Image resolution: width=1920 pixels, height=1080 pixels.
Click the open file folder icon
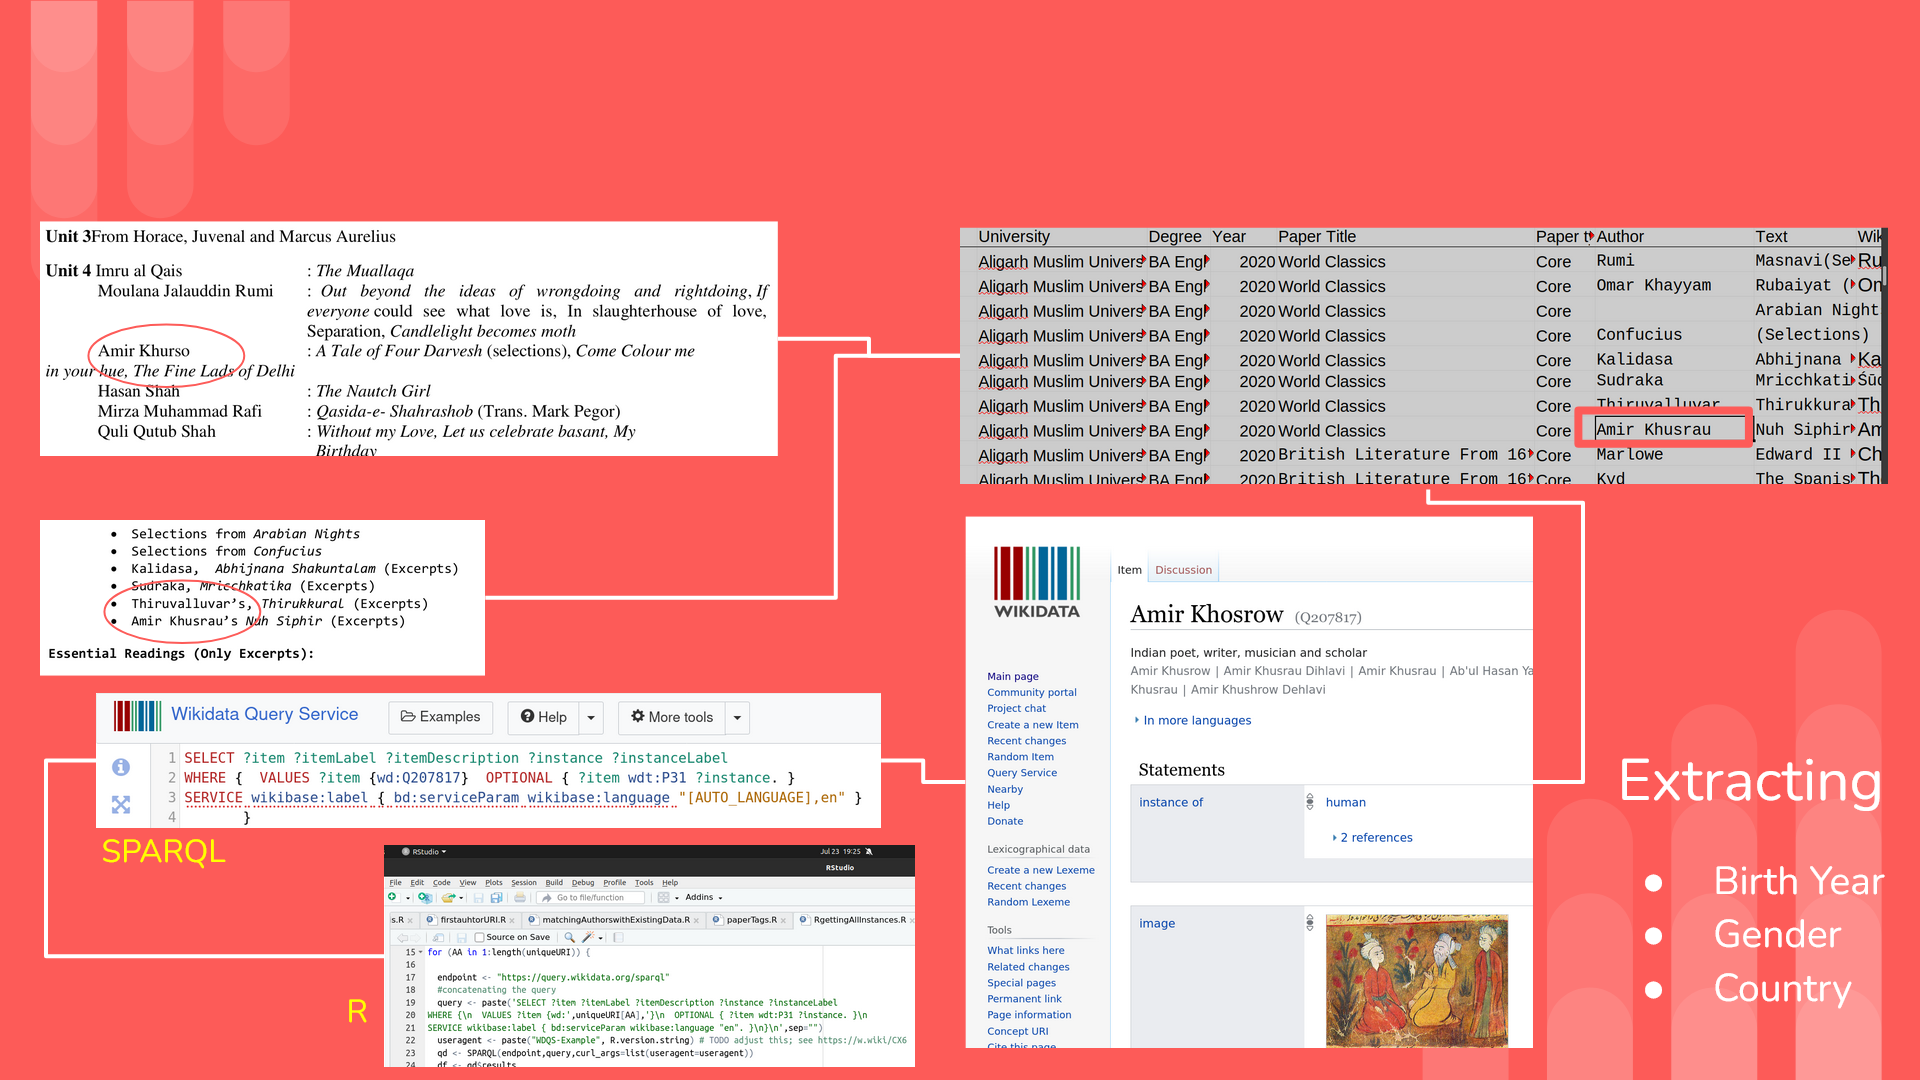pos(448,897)
